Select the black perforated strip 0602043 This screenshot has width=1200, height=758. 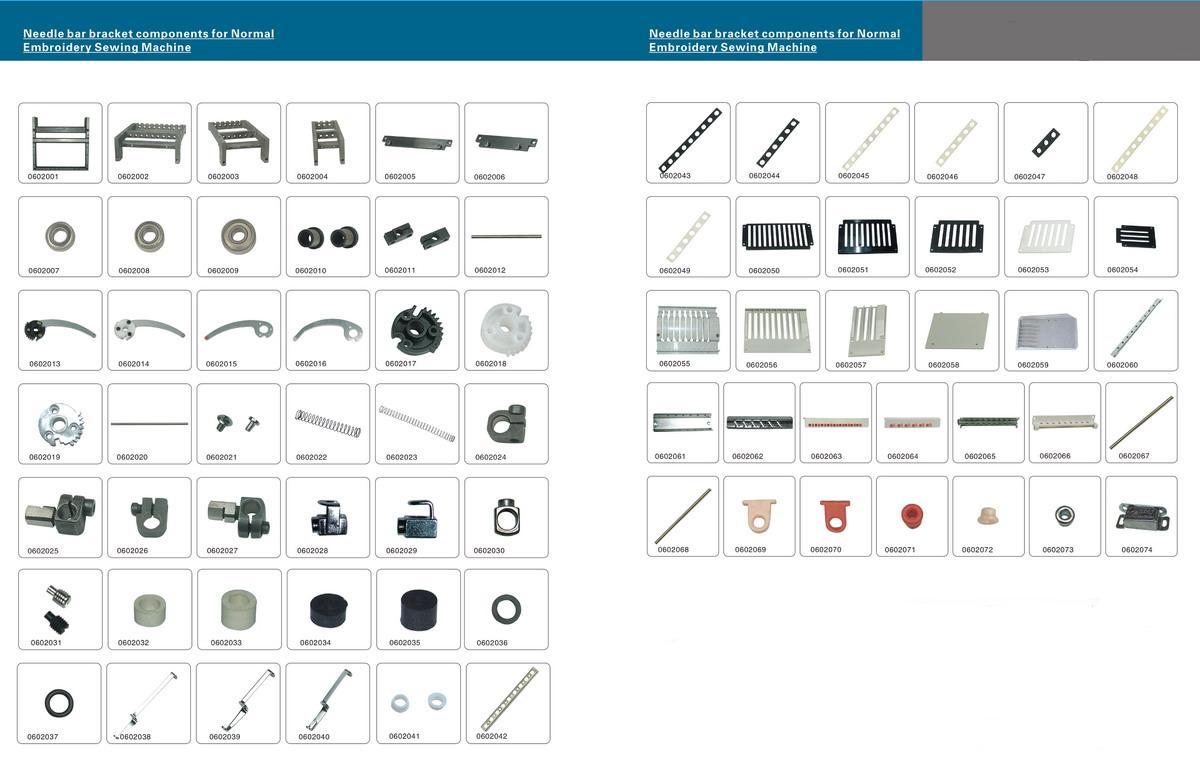click(688, 141)
